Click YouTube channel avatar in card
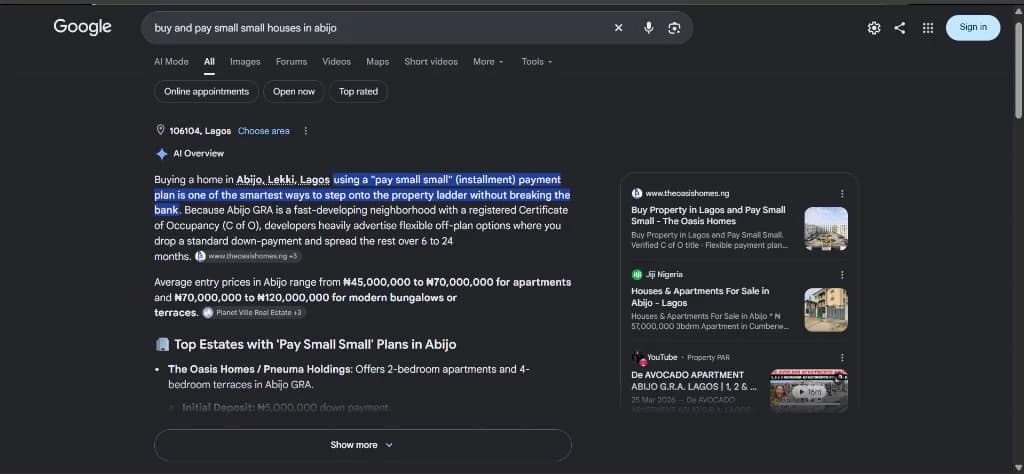This screenshot has width=1024, height=474. pos(638,358)
